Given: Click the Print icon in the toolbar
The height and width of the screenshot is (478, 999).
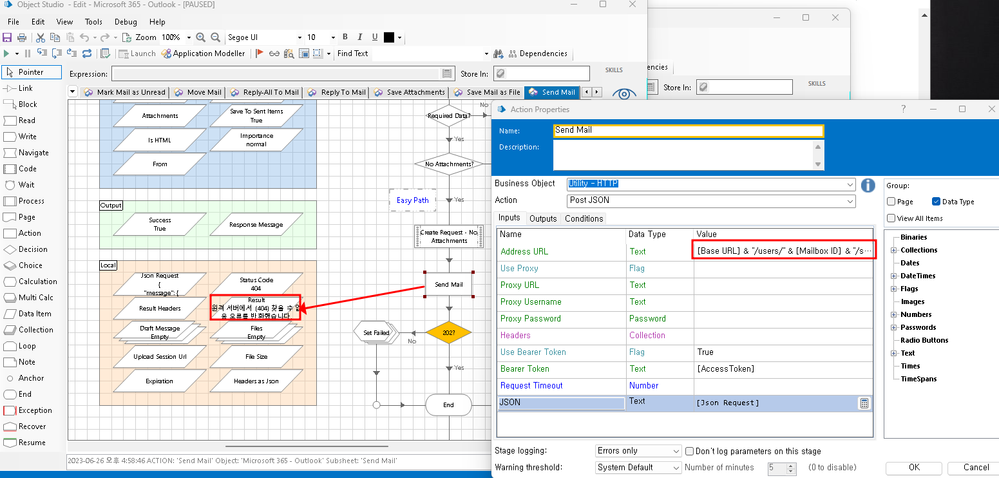Looking at the screenshot, I should click(x=23, y=37).
